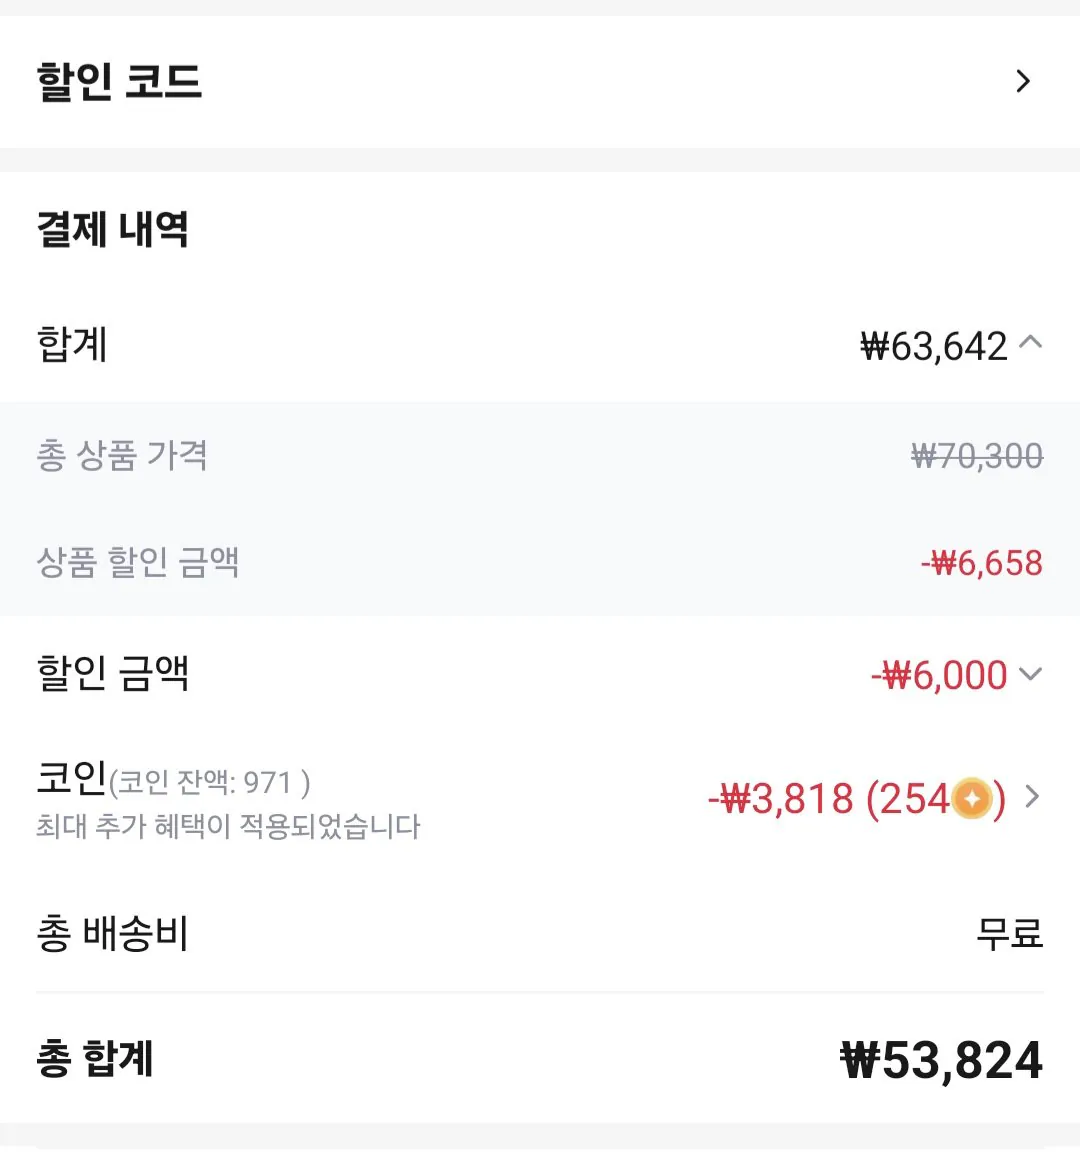This screenshot has width=1080, height=1153.
Task: Tap the 상품 할인 금액 label
Action: [138, 562]
